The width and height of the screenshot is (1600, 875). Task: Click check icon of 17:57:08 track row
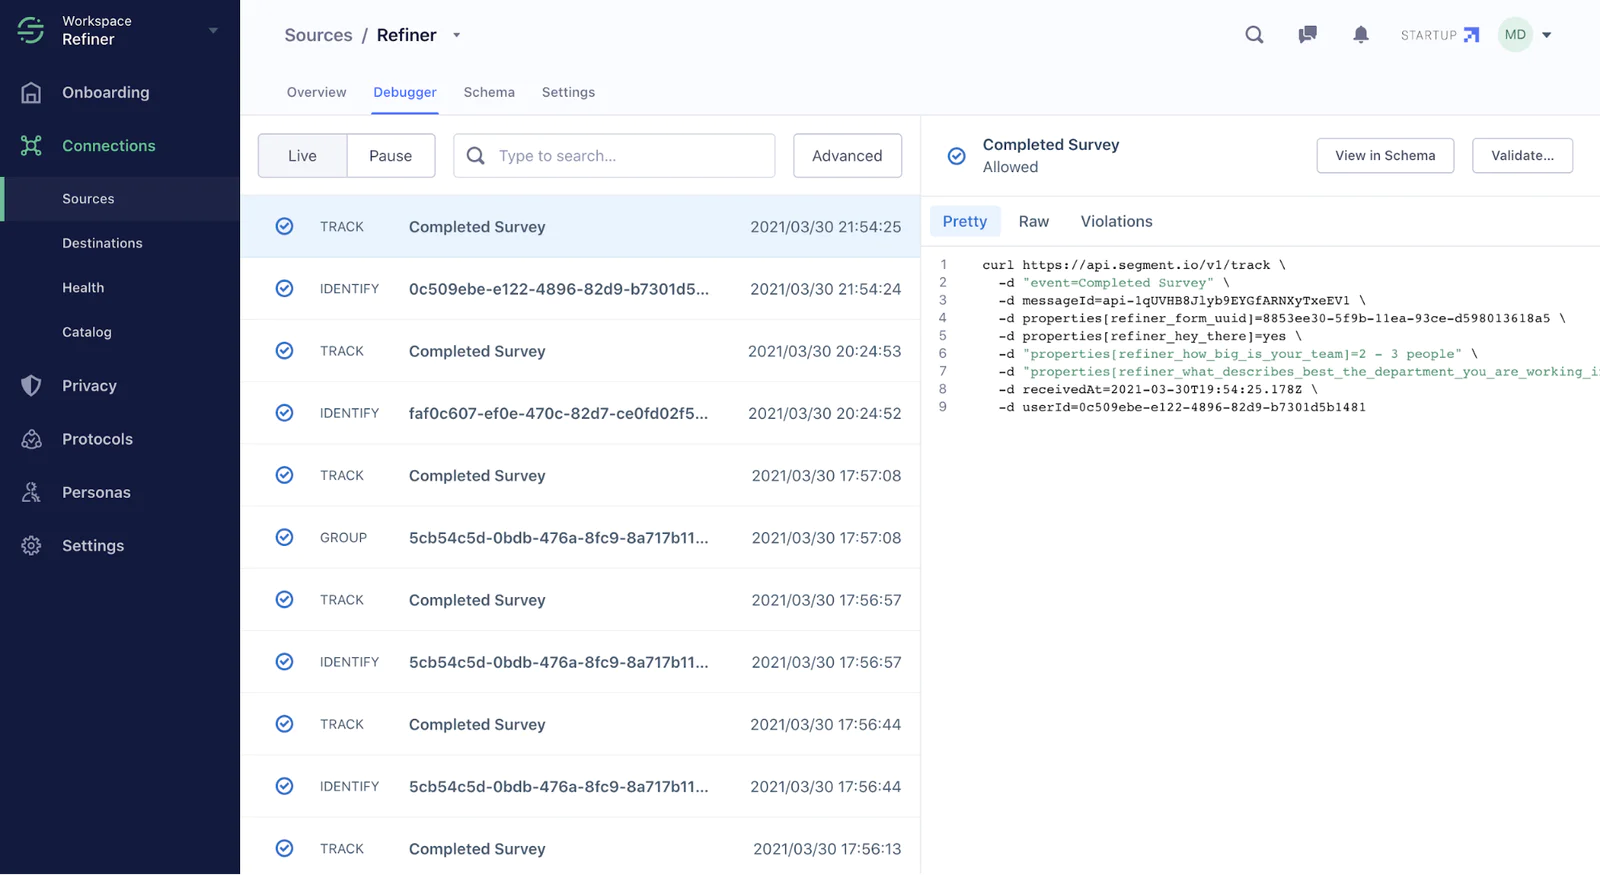[x=284, y=475]
